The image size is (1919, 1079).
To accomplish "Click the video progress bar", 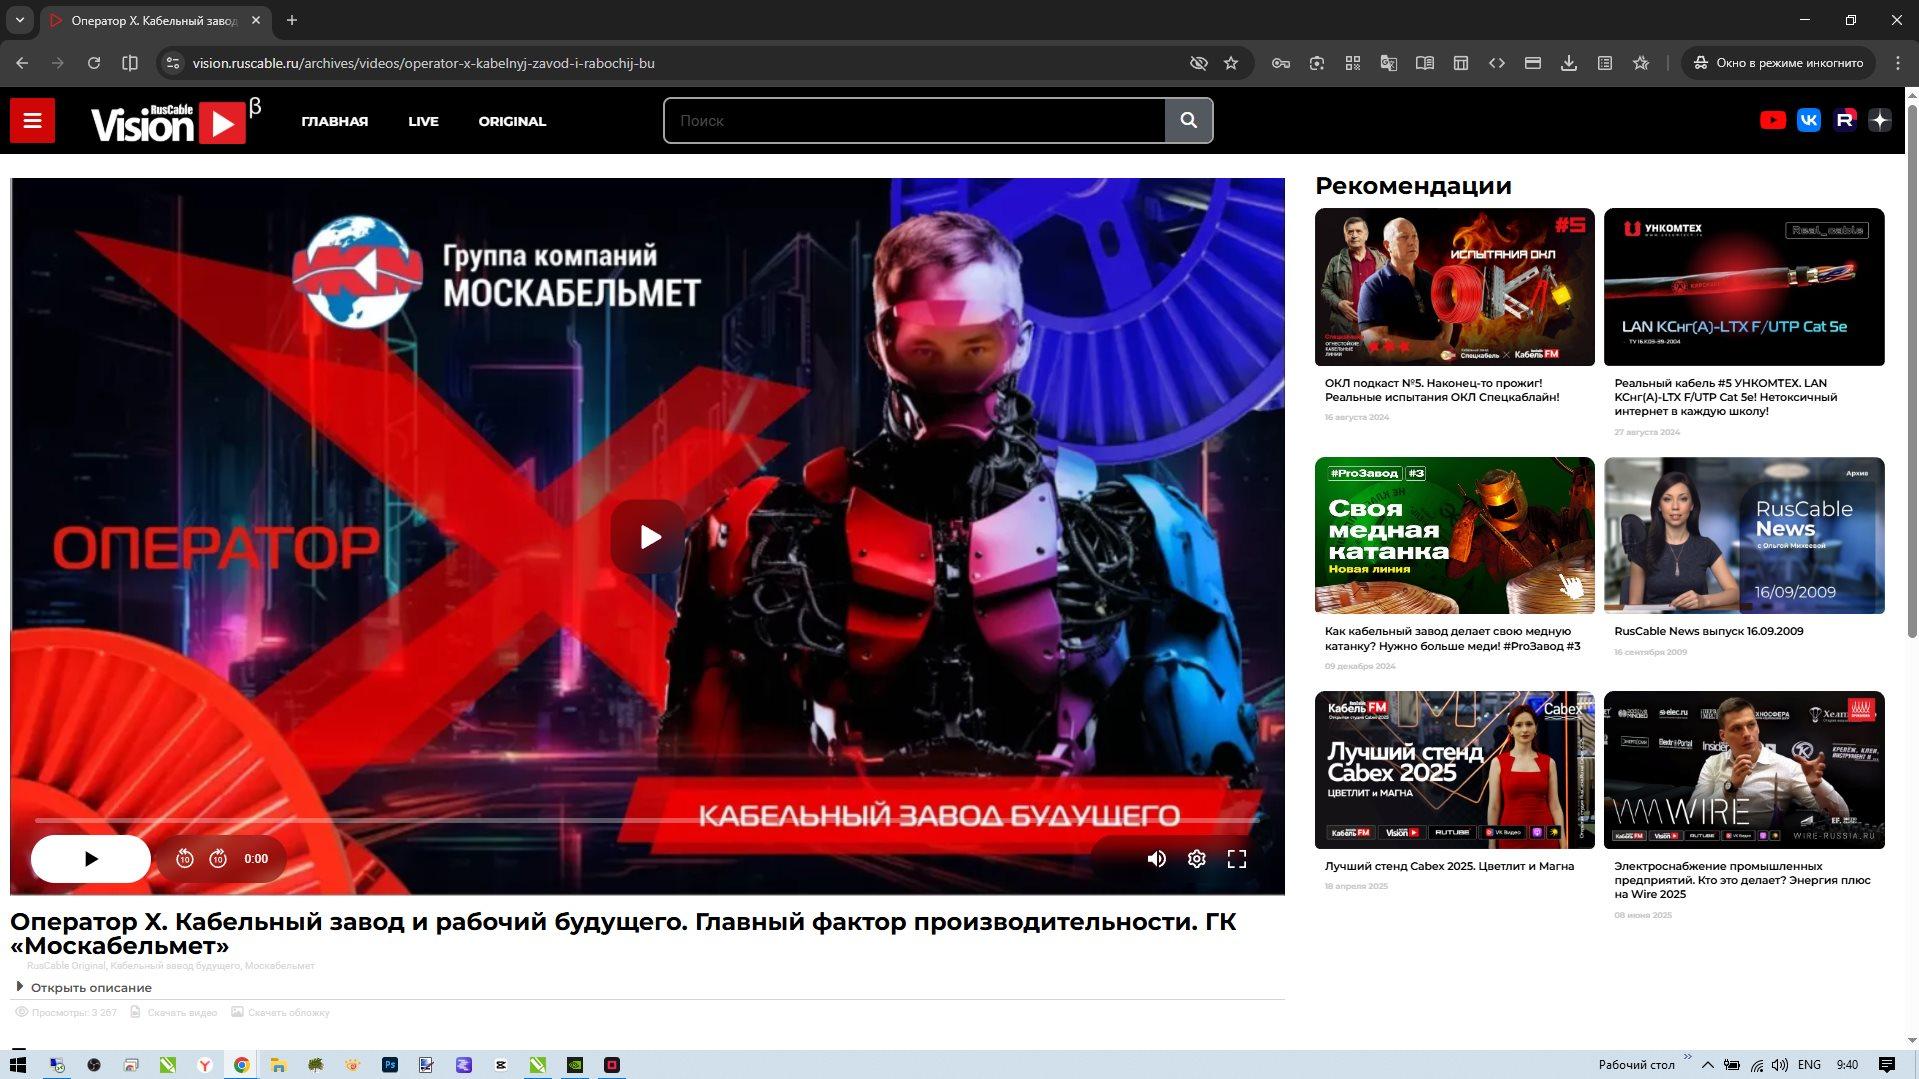I will [640, 820].
